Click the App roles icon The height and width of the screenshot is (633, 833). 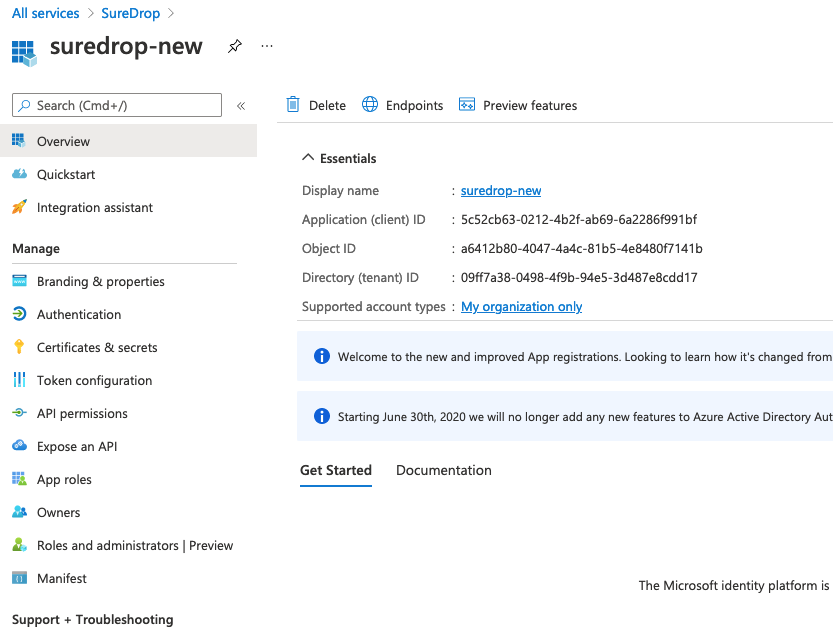coord(19,478)
